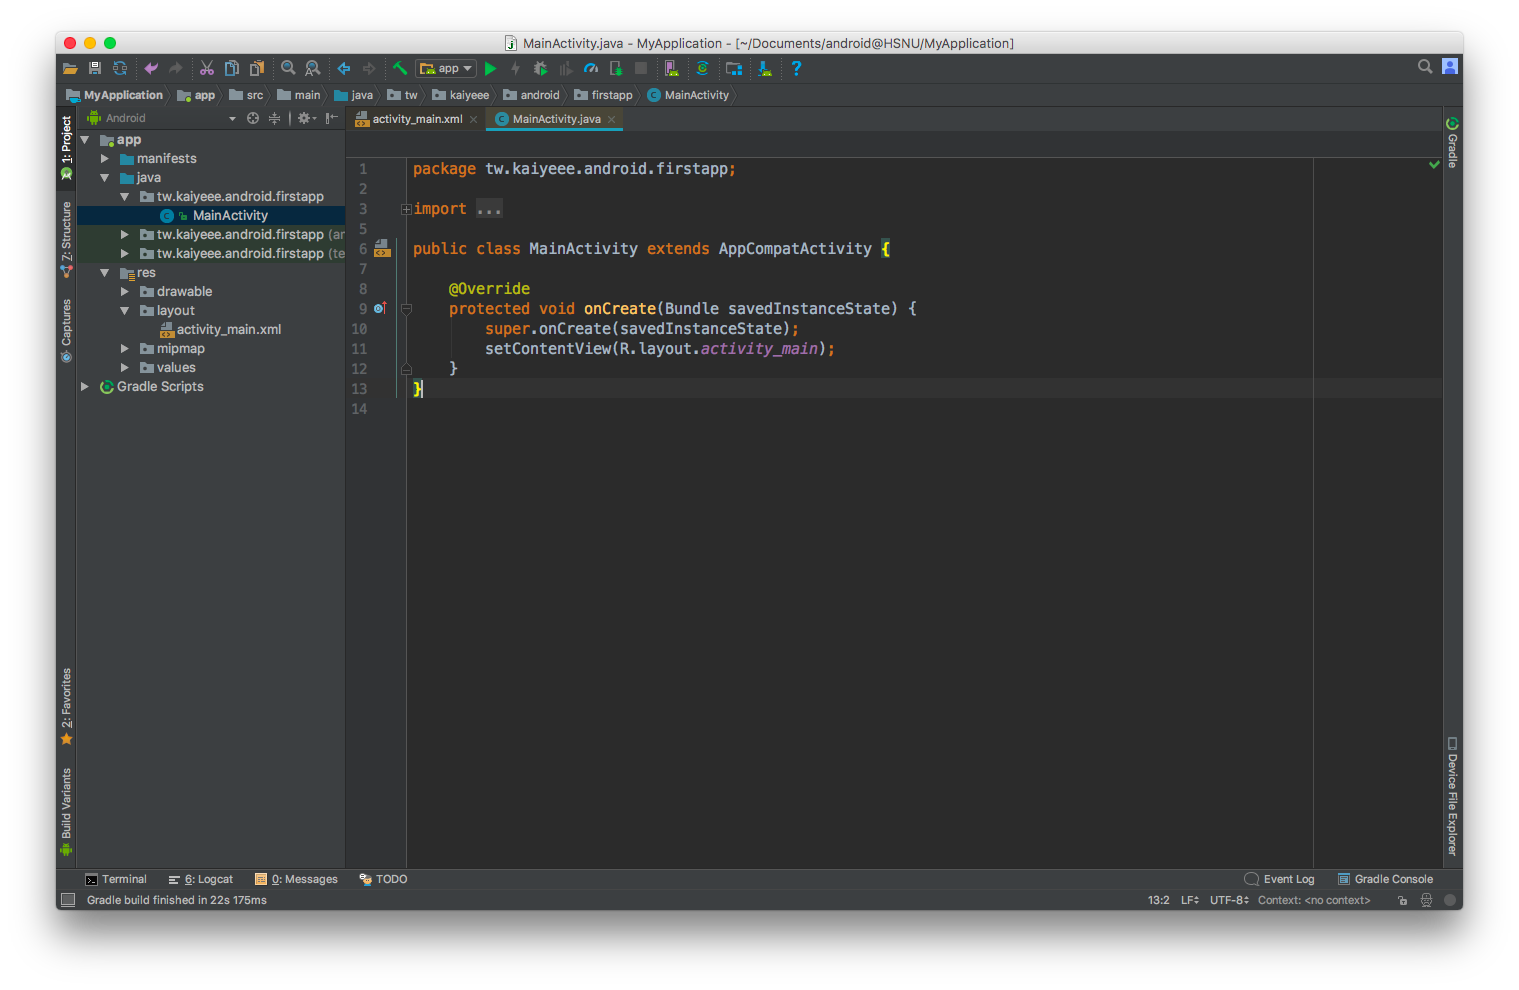This screenshot has height=990, width=1519.
Task: Click the src breadcrumb folder
Action: (x=246, y=95)
